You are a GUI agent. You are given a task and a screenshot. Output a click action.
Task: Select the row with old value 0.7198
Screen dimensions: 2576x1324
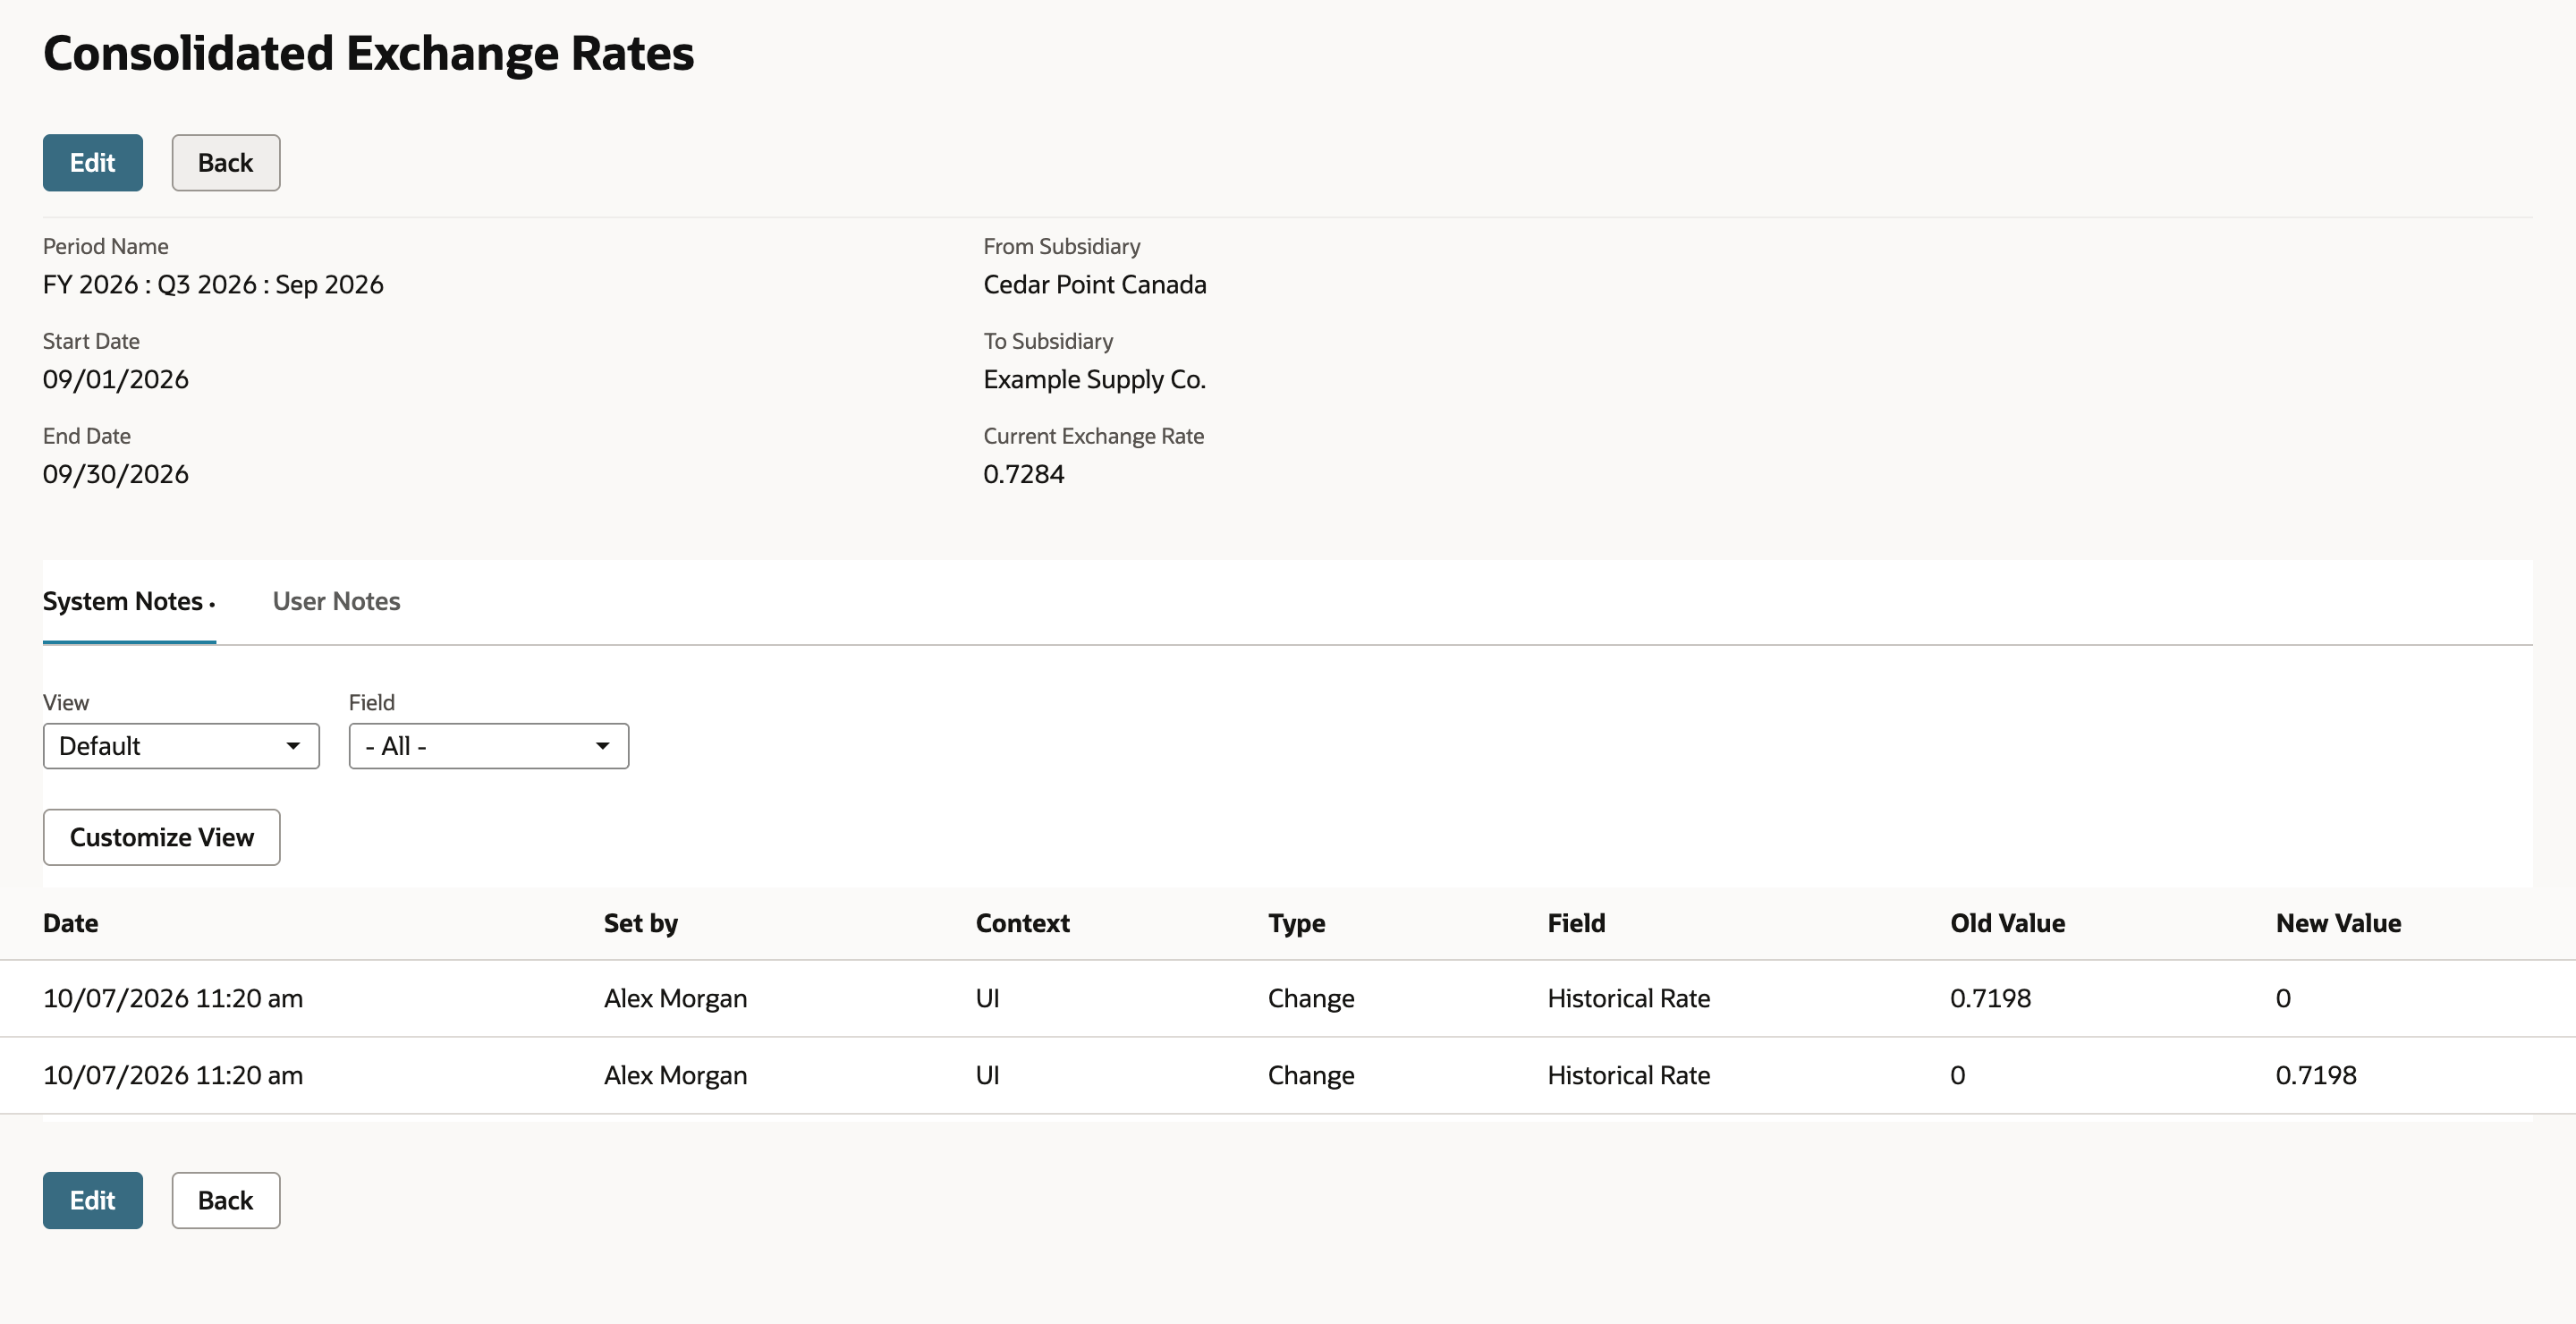1288,998
